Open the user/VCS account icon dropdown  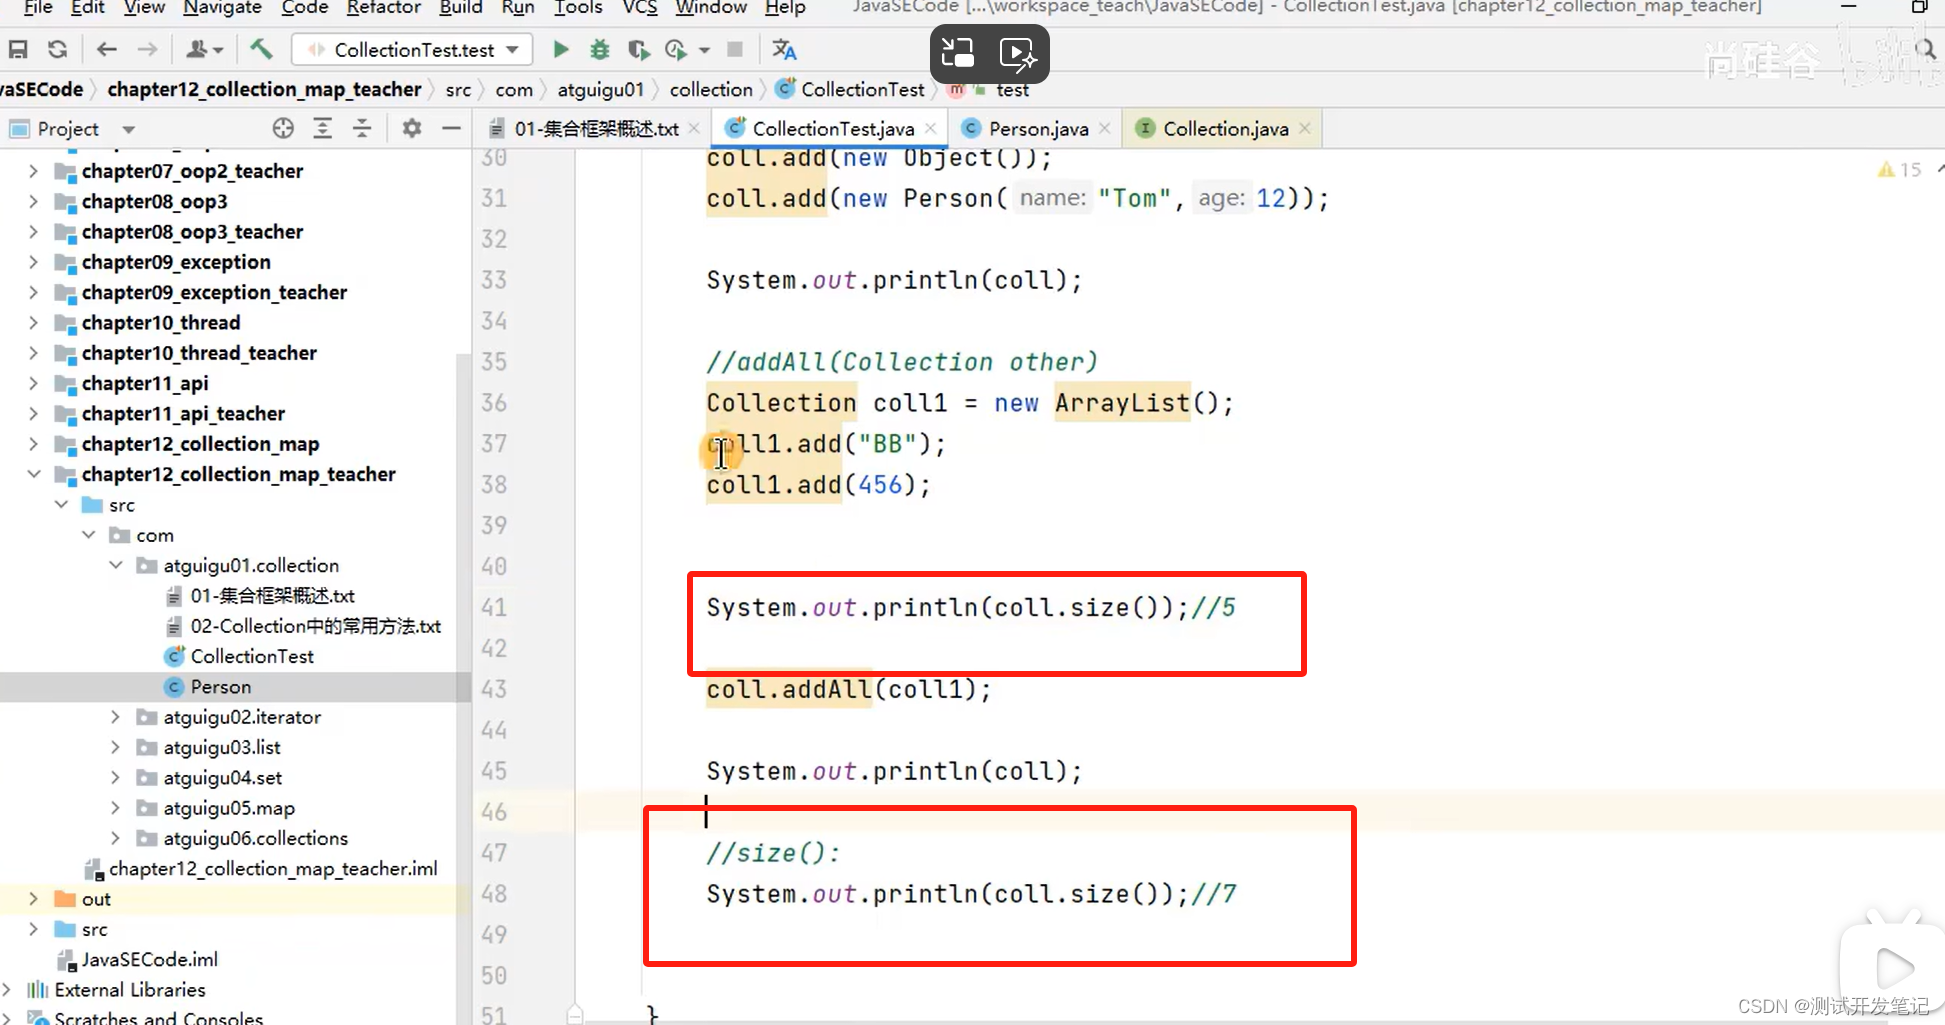pos(205,49)
